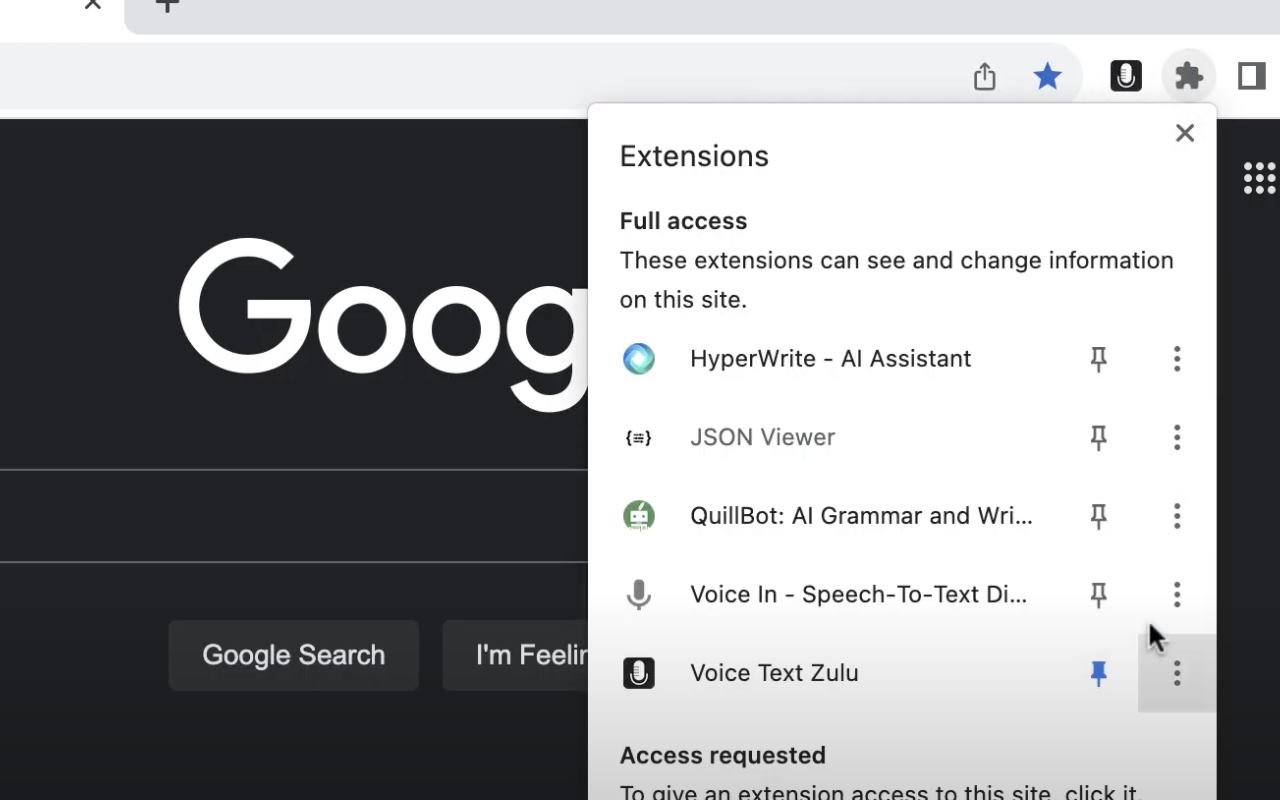
Task: Click the HyperWrite extension icon
Action: click(639, 358)
